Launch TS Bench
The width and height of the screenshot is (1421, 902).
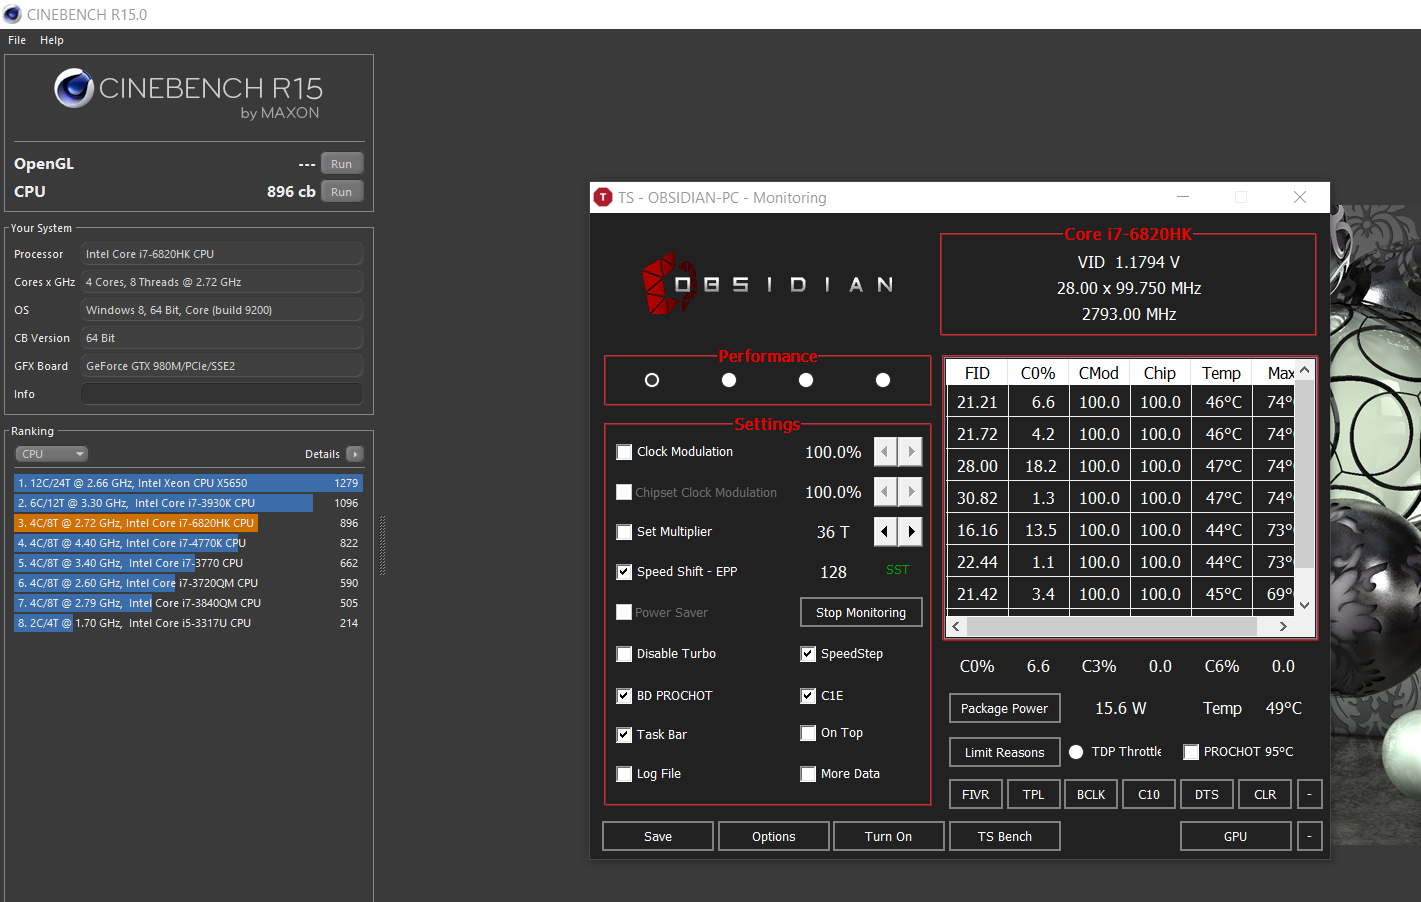tap(1005, 837)
